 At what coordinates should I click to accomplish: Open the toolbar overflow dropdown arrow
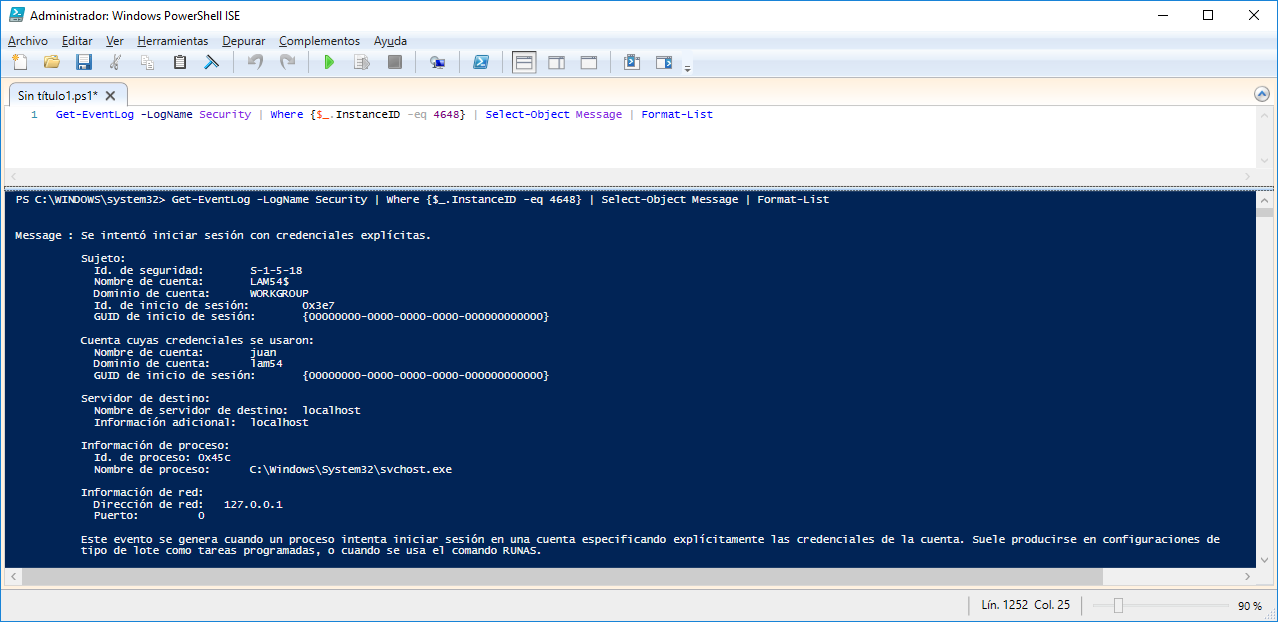click(x=687, y=66)
